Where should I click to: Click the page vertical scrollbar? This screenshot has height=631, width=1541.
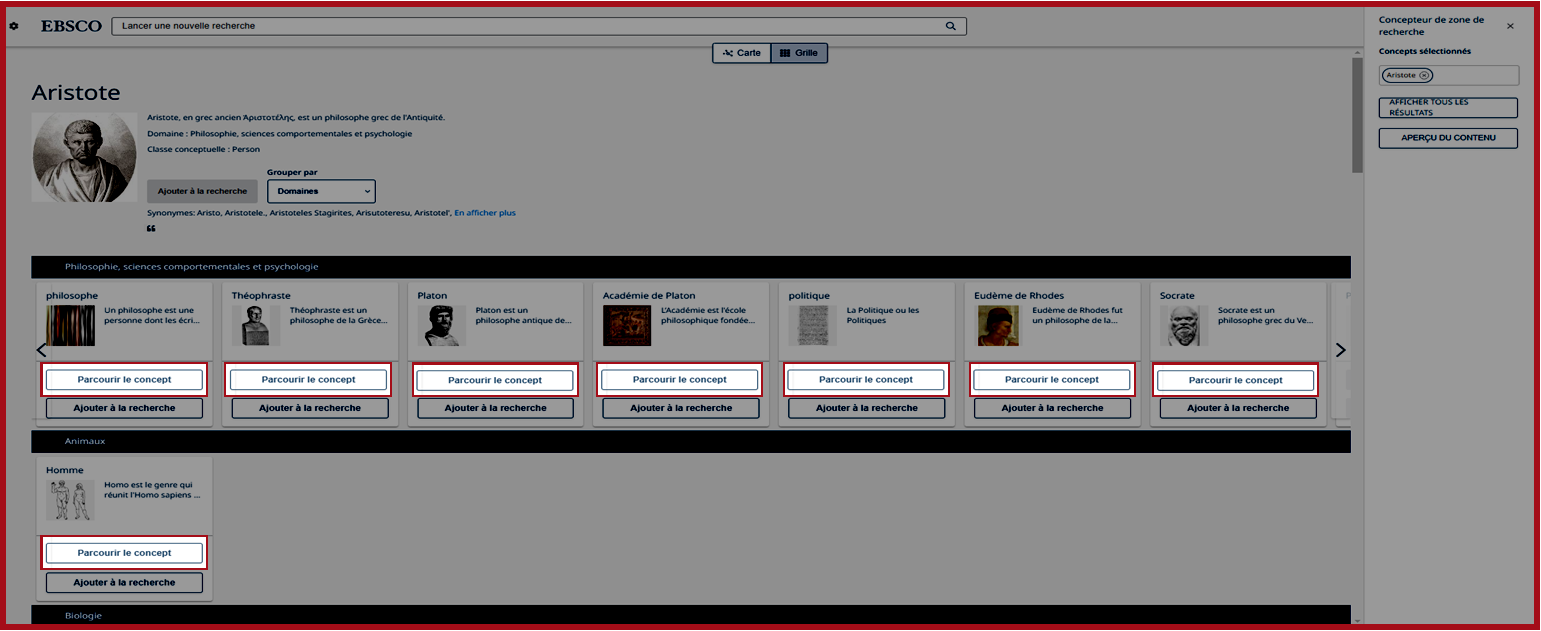(1357, 115)
